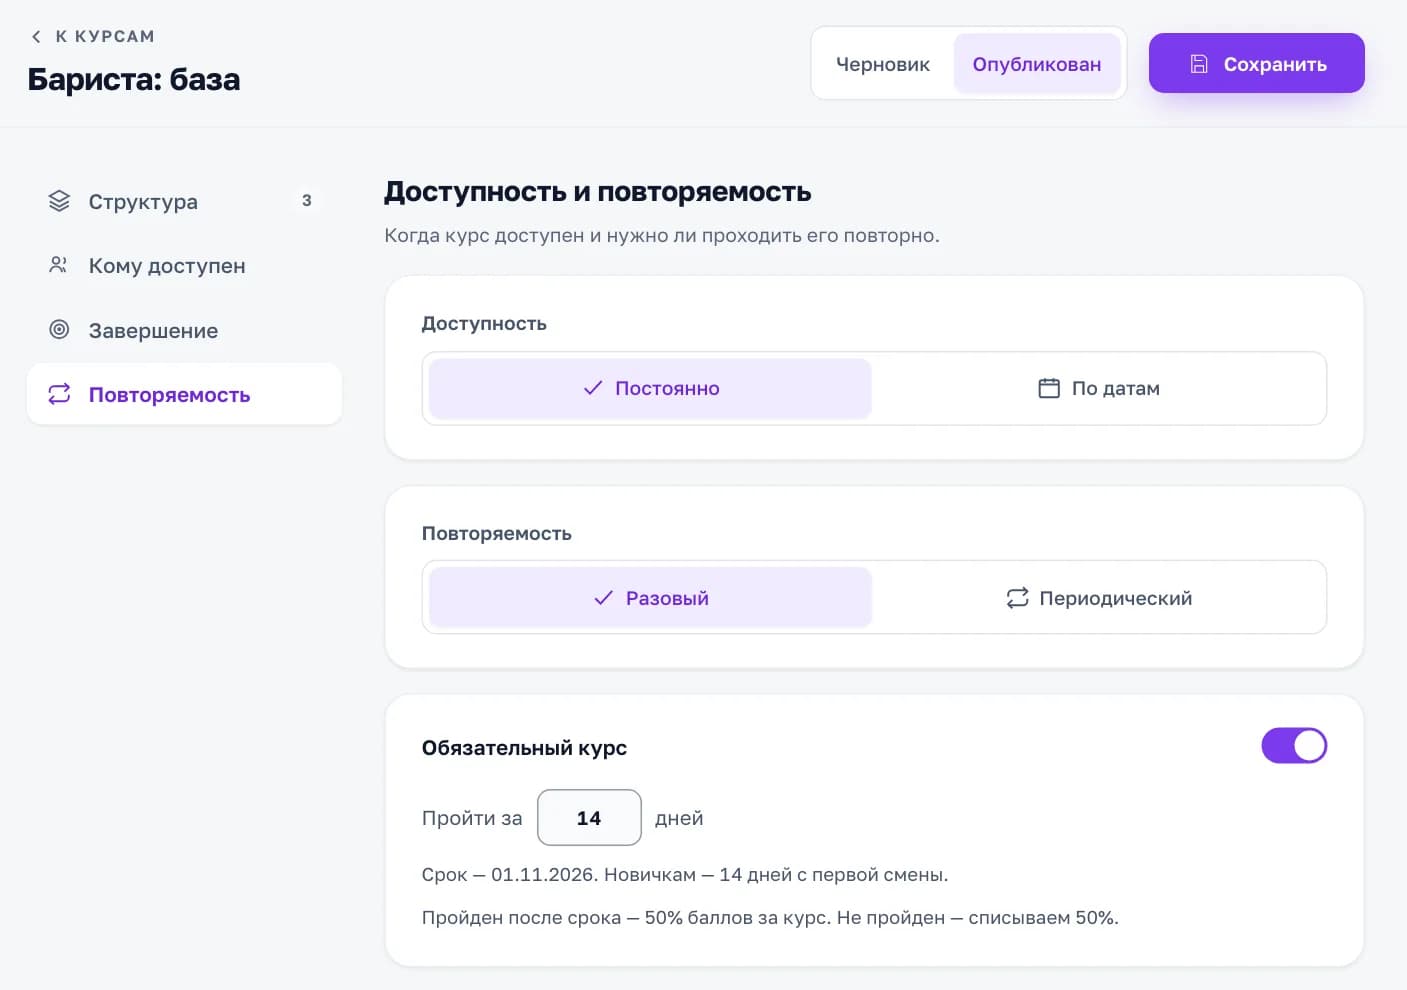The height and width of the screenshot is (990, 1407).
Task: Open the Завершение section
Action: pyautogui.click(x=184, y=330)
